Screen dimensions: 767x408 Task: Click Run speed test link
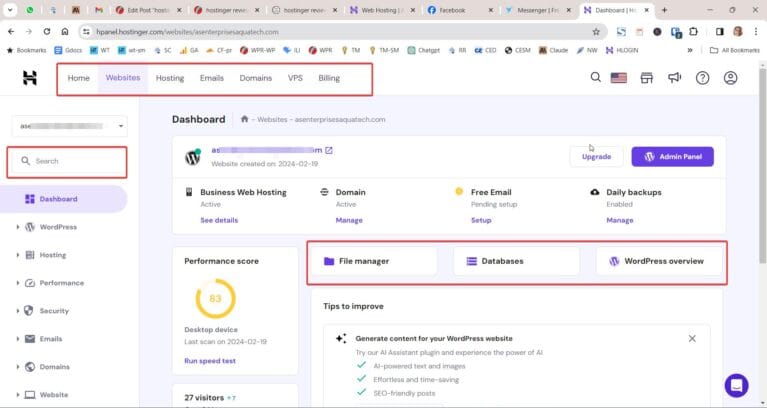tap(210, 360)
